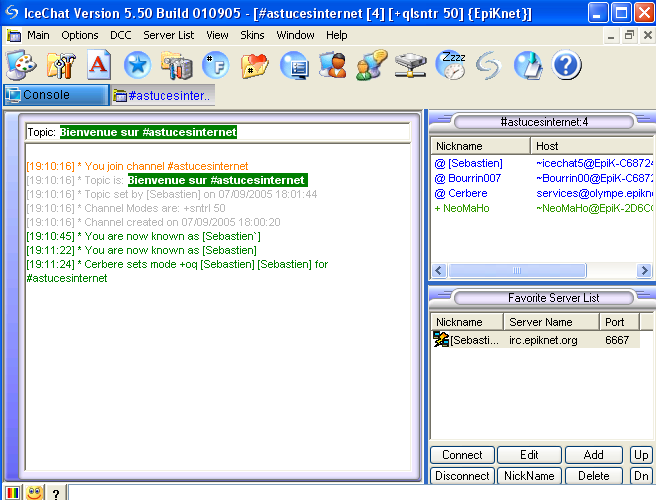Switch to the #astucesinter.. channel tab

163,95
